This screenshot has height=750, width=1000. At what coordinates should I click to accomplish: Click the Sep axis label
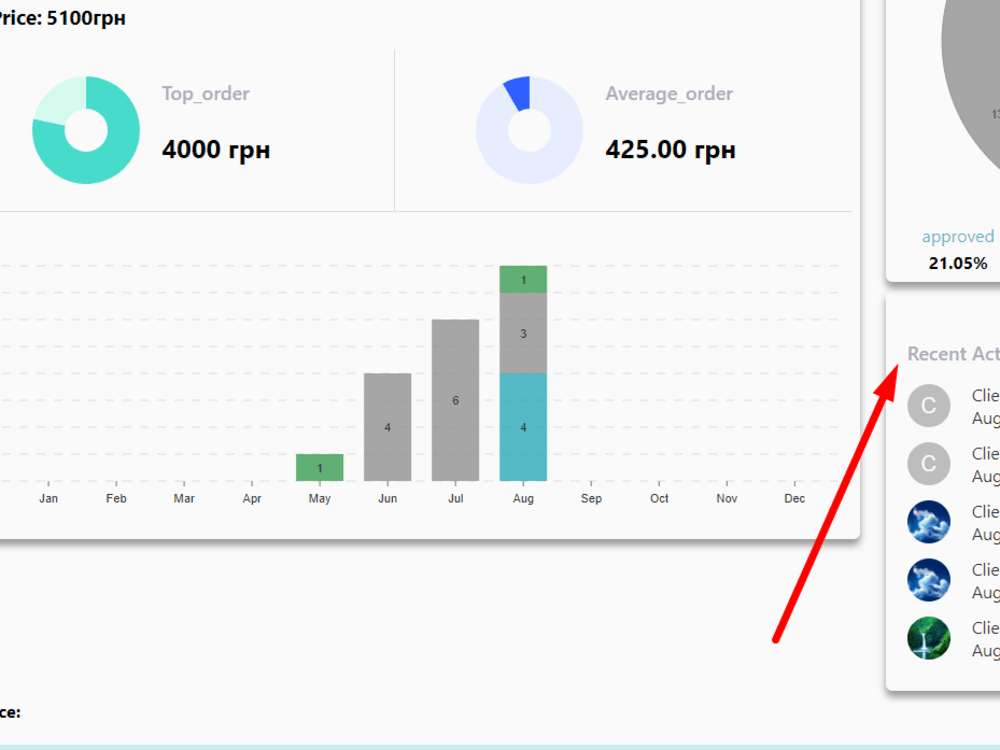591,499
